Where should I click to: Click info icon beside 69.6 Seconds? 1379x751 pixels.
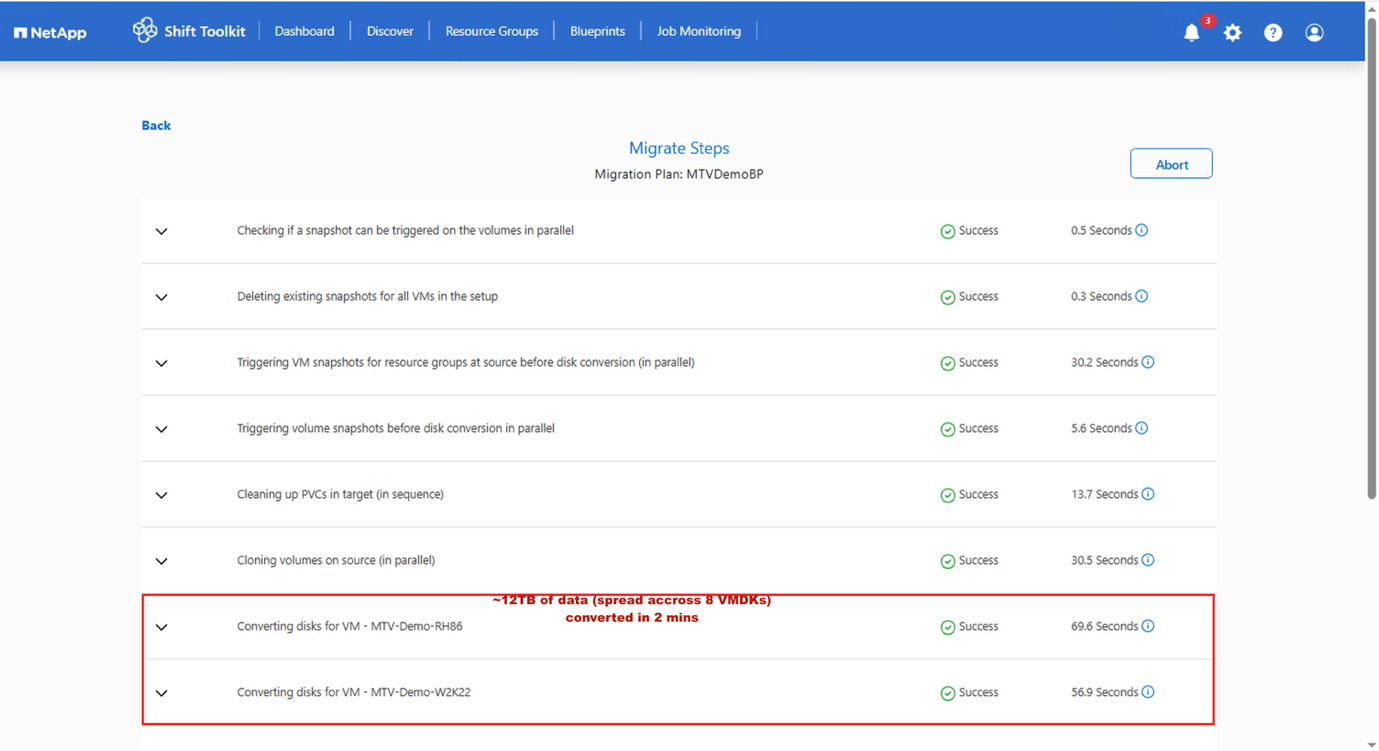(1148, 626)
